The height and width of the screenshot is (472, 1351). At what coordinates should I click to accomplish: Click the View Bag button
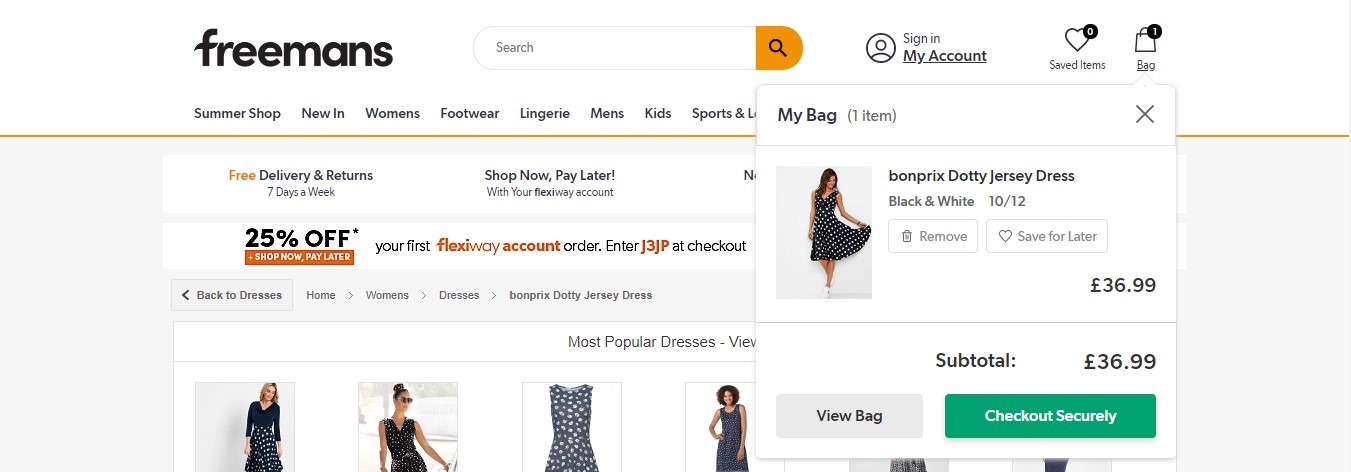pos(849,416)
